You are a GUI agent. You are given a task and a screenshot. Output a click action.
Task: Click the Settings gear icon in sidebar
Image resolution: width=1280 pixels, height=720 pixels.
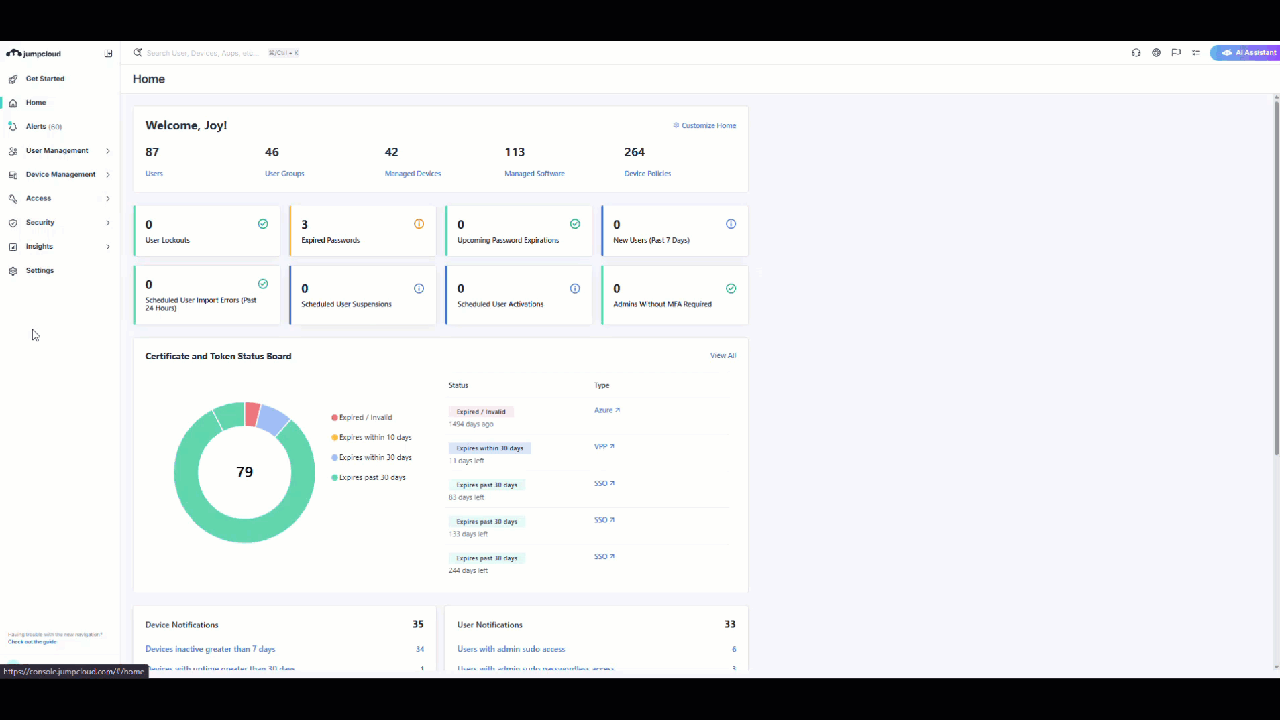pos(13,271)
